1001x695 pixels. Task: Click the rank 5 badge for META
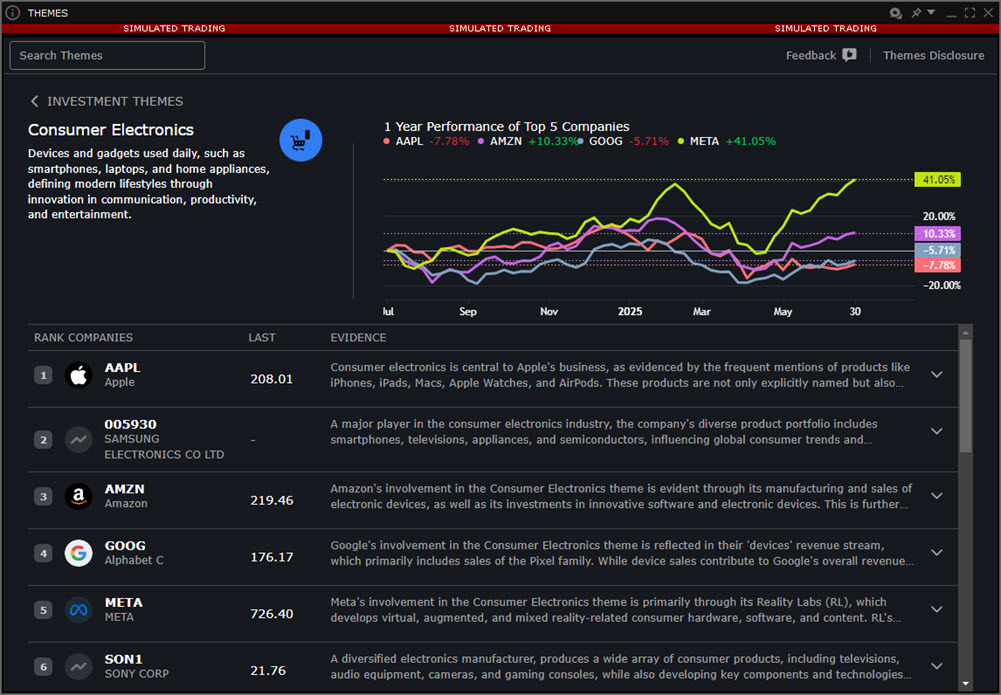coord(43,609)
